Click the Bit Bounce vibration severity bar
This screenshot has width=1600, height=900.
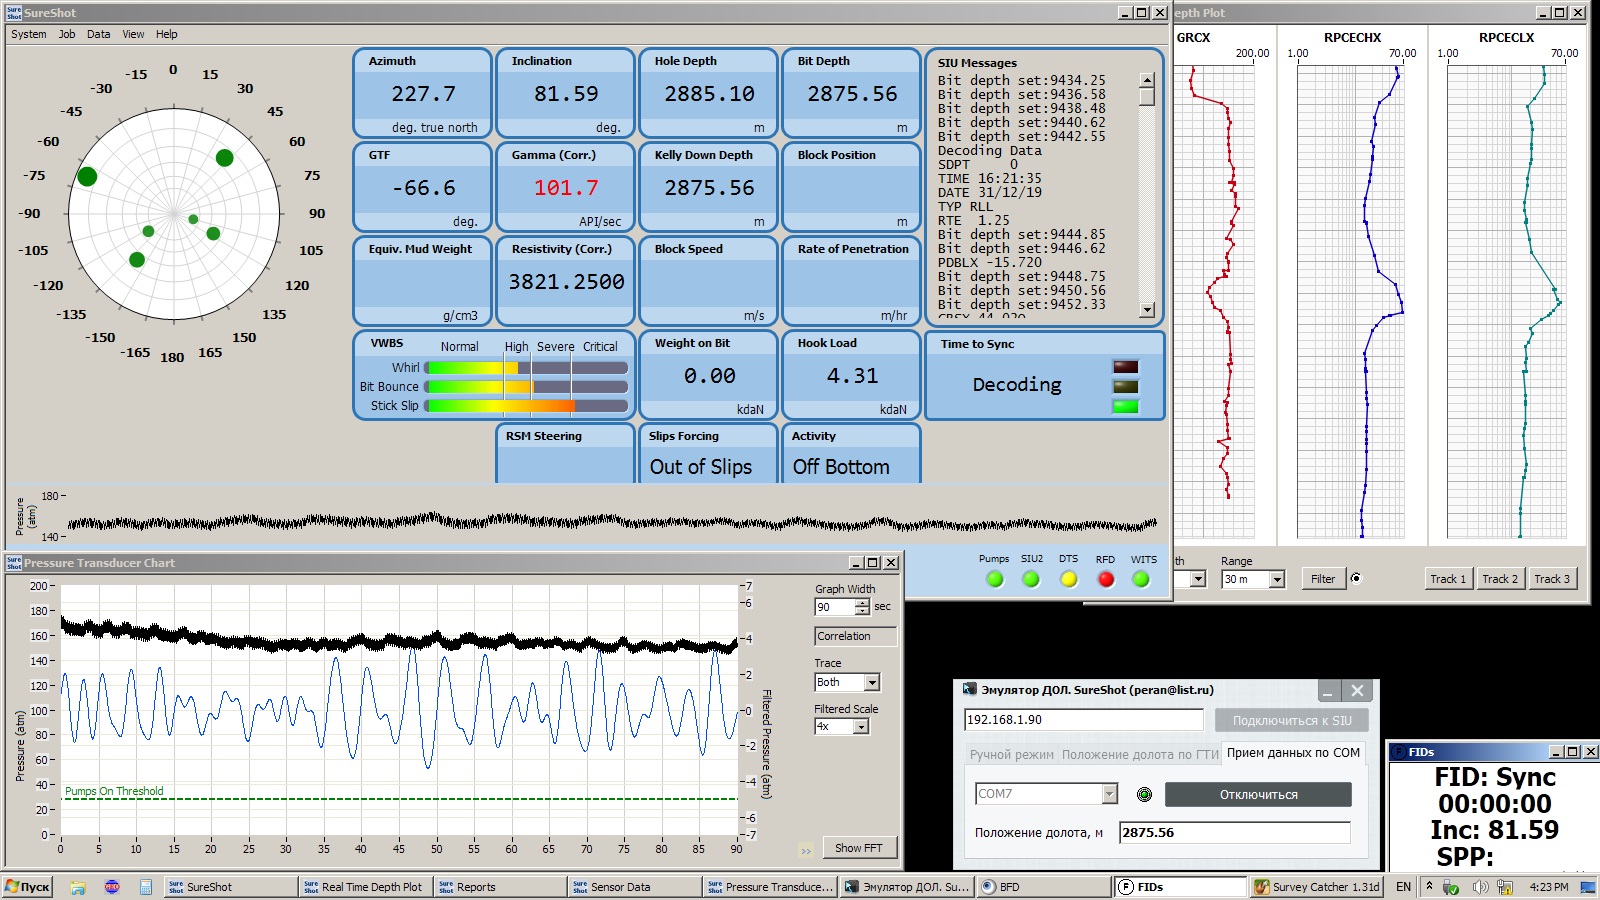(527, 387)
